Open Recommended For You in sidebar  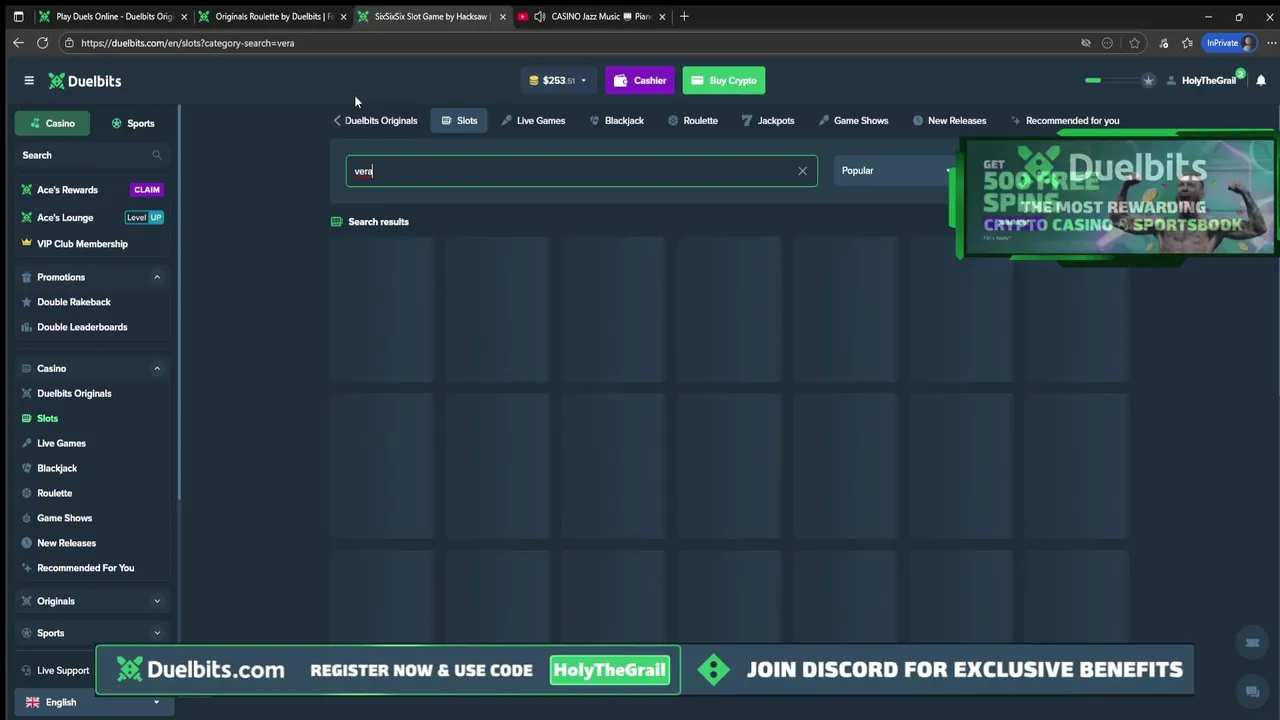pyautogui.click(x=85, y=569)
